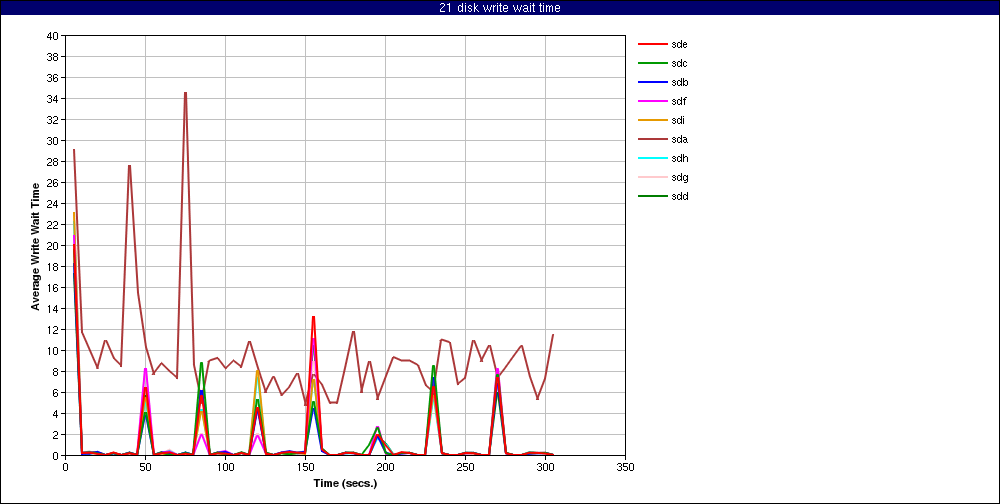
Task: Click the y-axis tick value 34
Action: pos(53,99)
